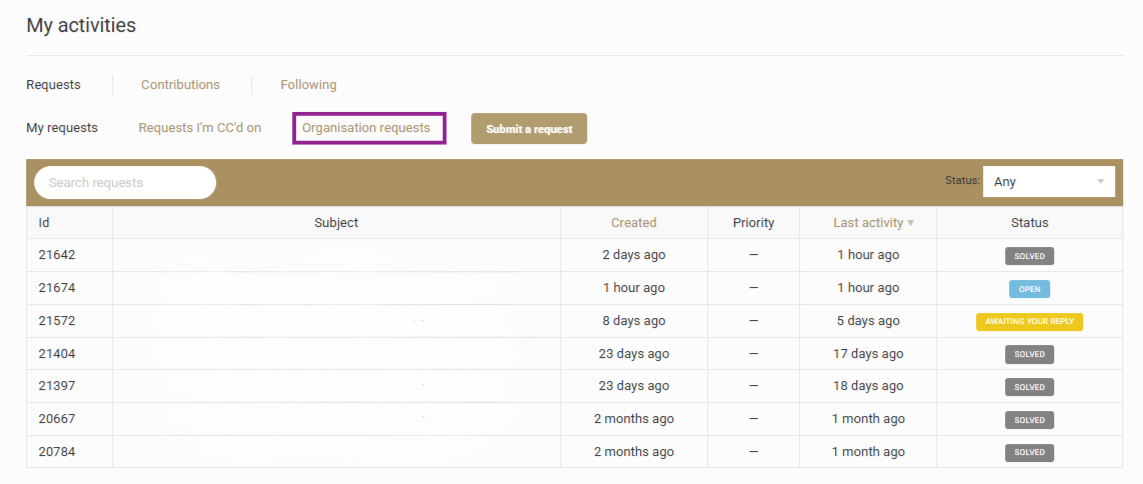Click the Id column header

pyautogui.click(x=44, y=222)
